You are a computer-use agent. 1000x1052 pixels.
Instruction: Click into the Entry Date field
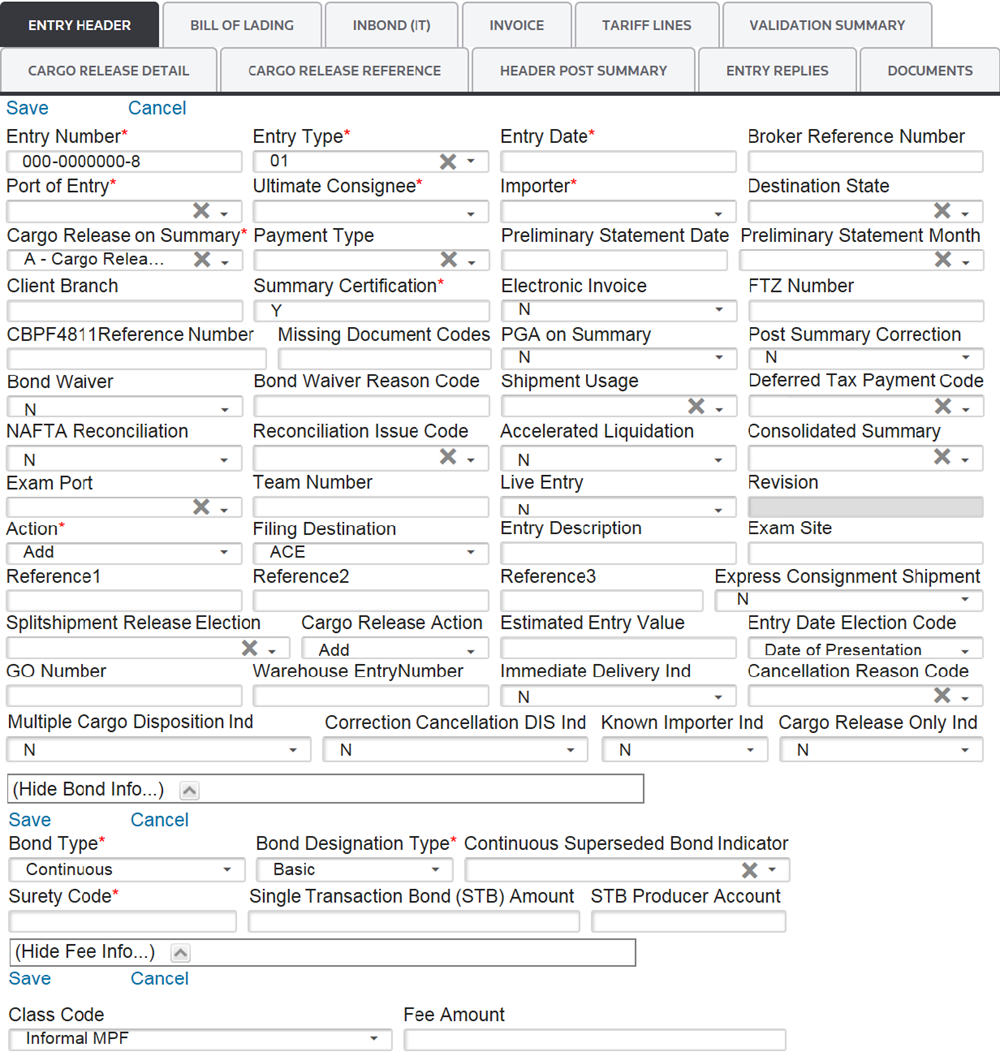[618, 162]
